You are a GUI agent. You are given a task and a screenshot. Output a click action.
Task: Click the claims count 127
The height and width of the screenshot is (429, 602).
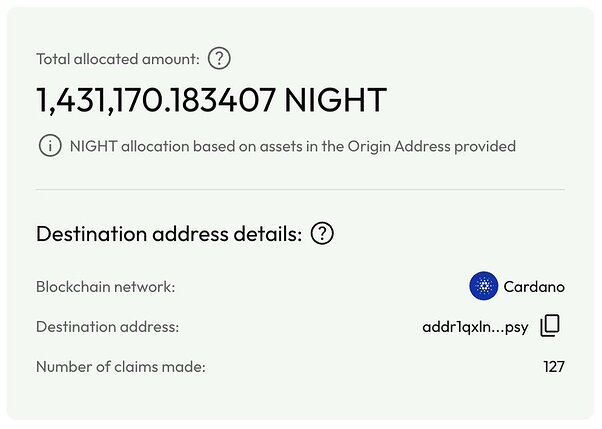point(552,367)
